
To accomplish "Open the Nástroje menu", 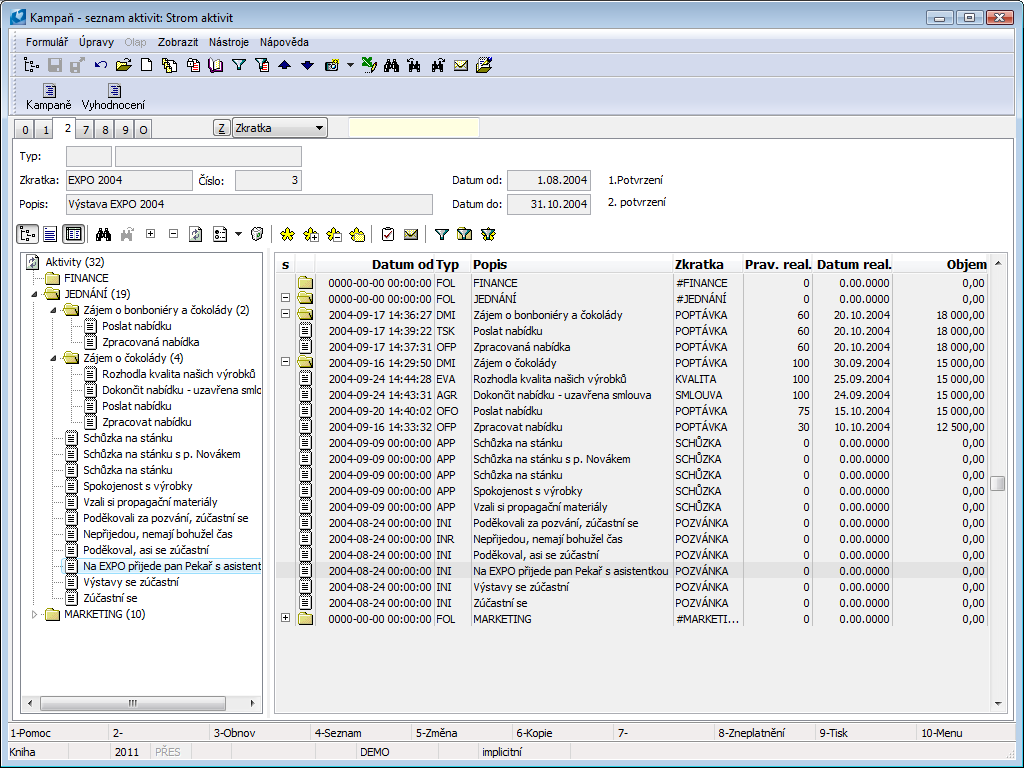I will click(229, 42).
